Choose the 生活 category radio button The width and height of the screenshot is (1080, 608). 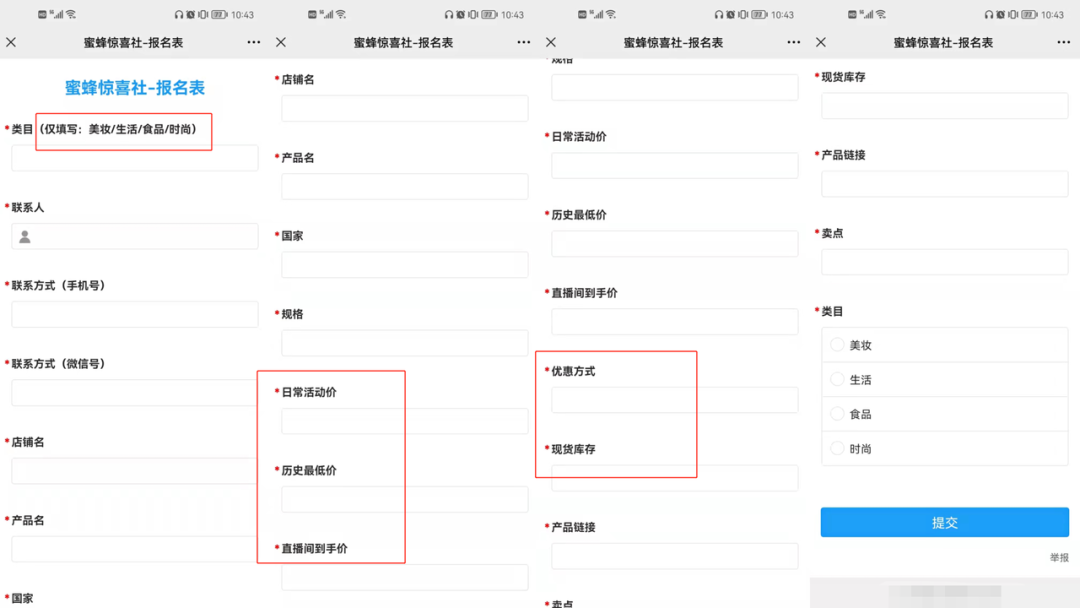[x=838, y=380]
